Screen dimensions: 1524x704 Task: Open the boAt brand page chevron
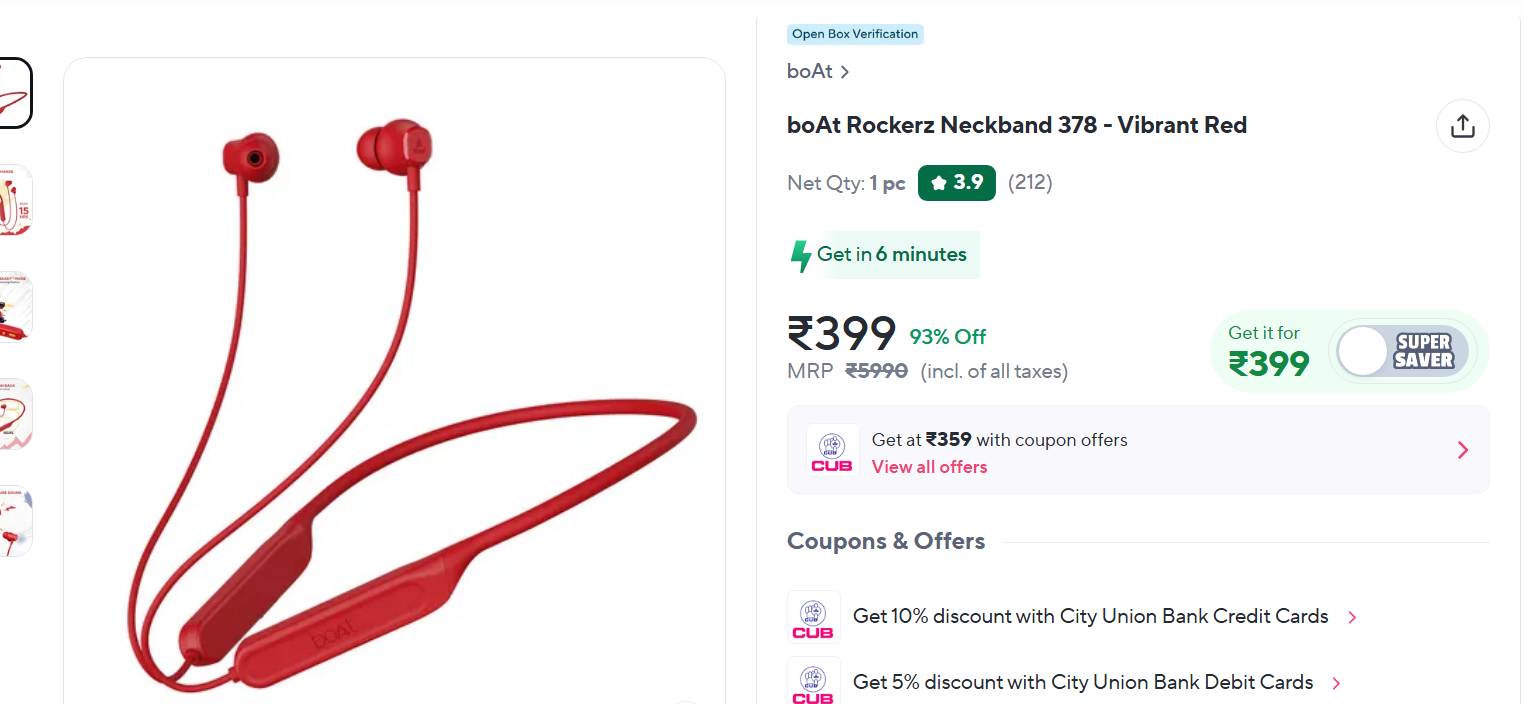[845, 72]
